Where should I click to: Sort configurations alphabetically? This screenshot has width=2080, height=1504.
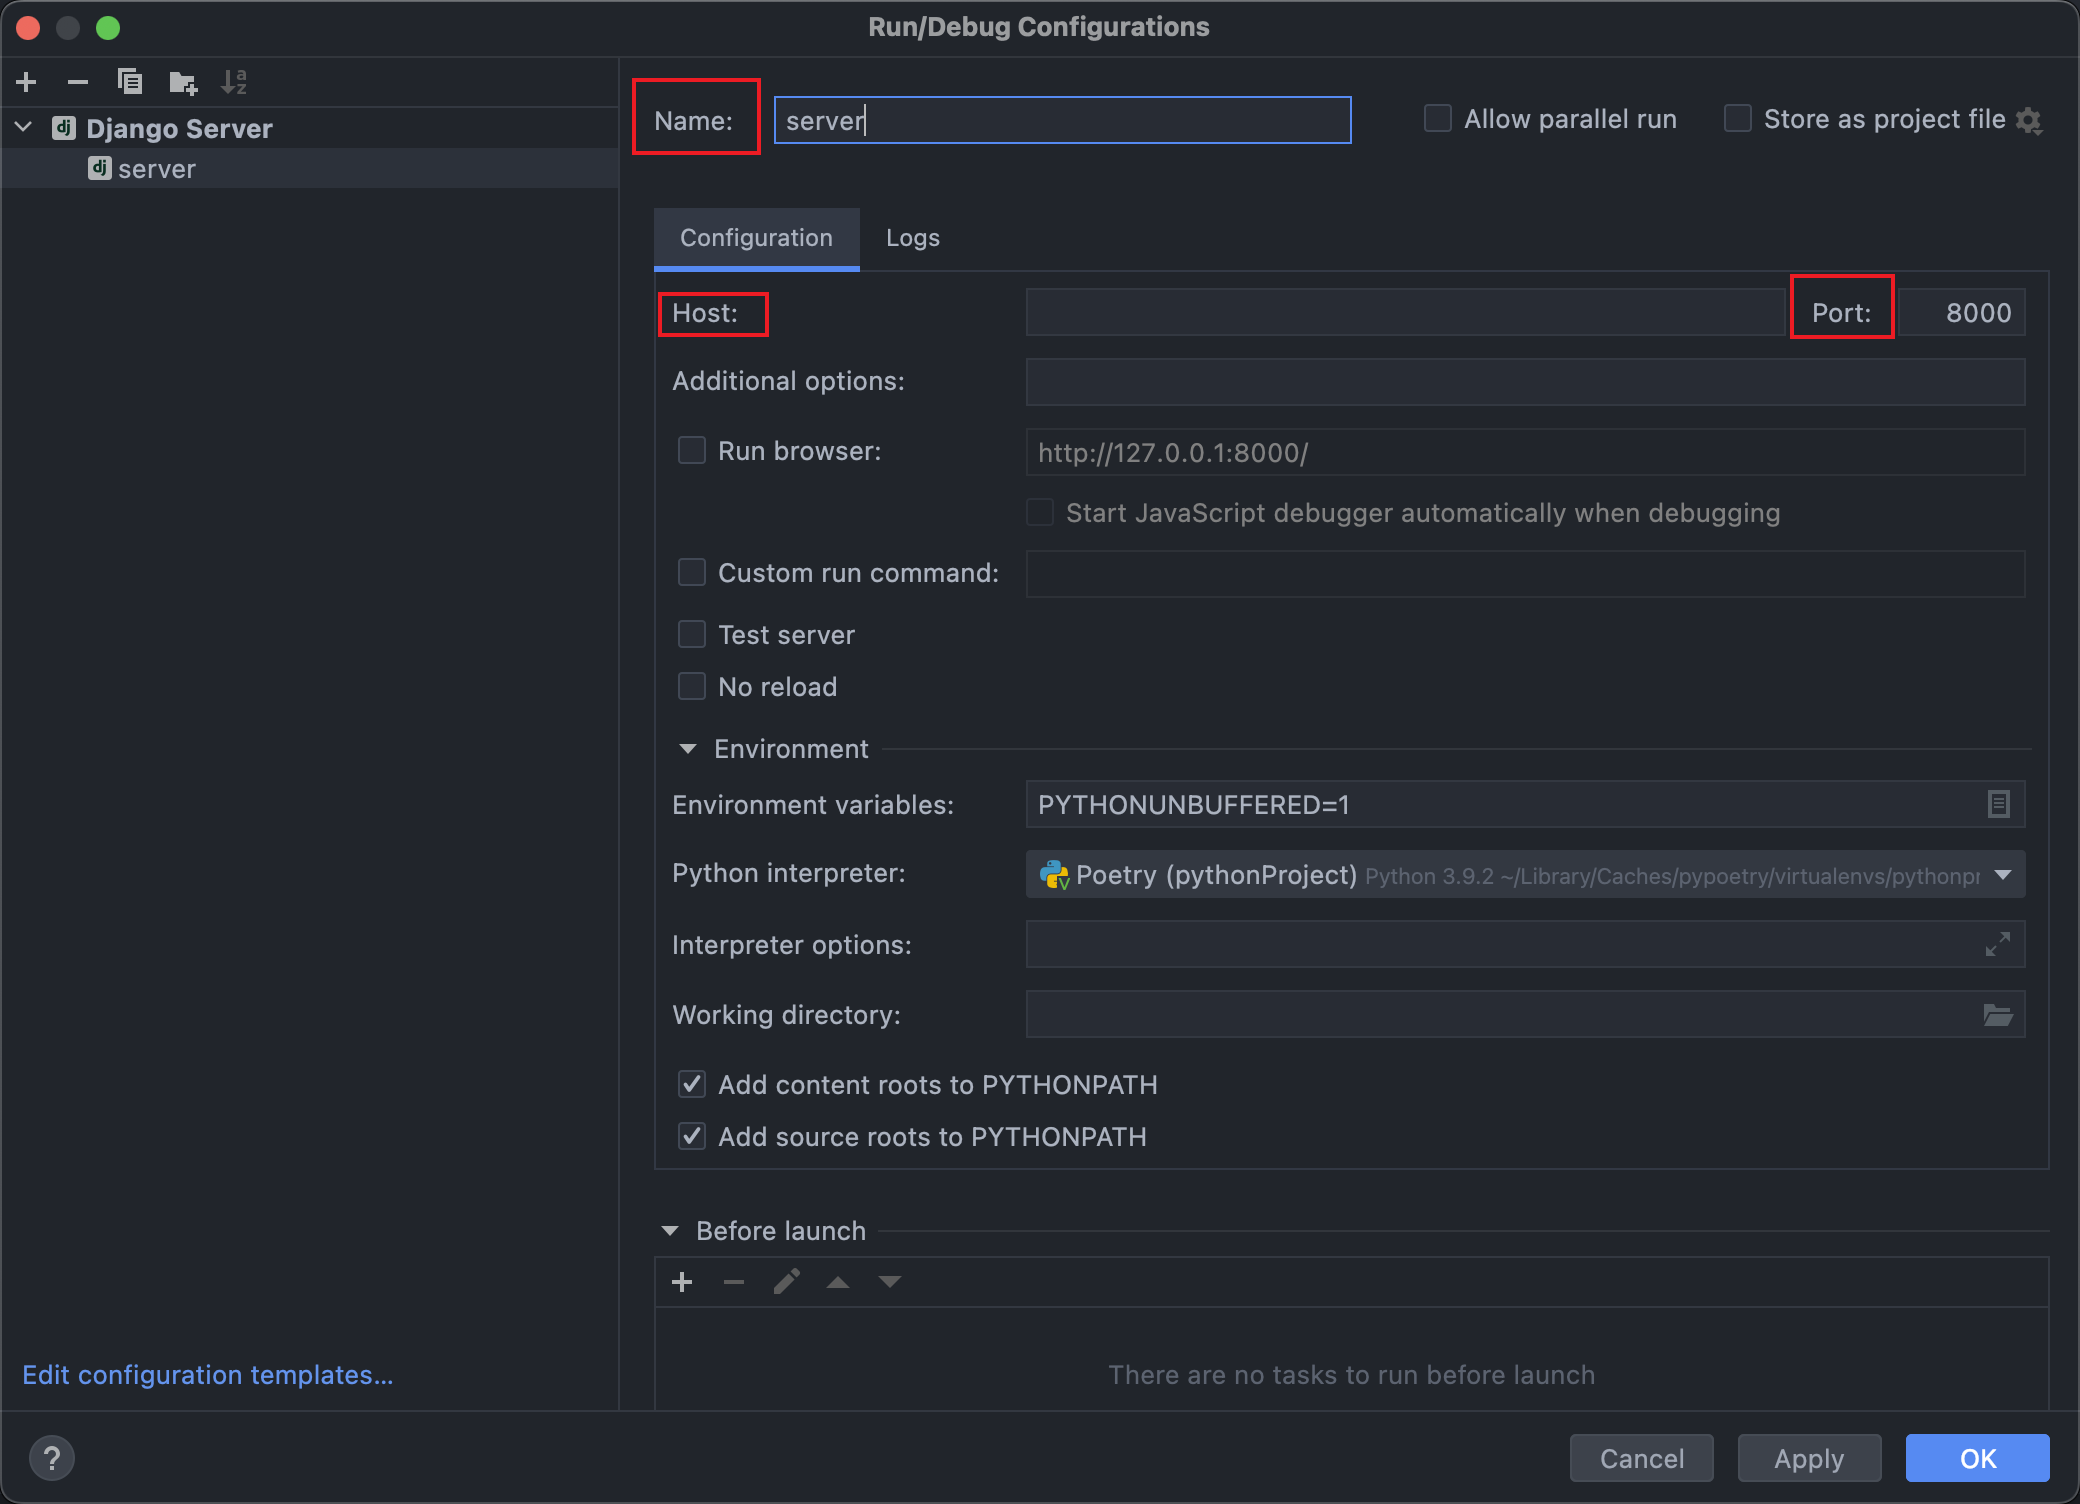(234, 82)
